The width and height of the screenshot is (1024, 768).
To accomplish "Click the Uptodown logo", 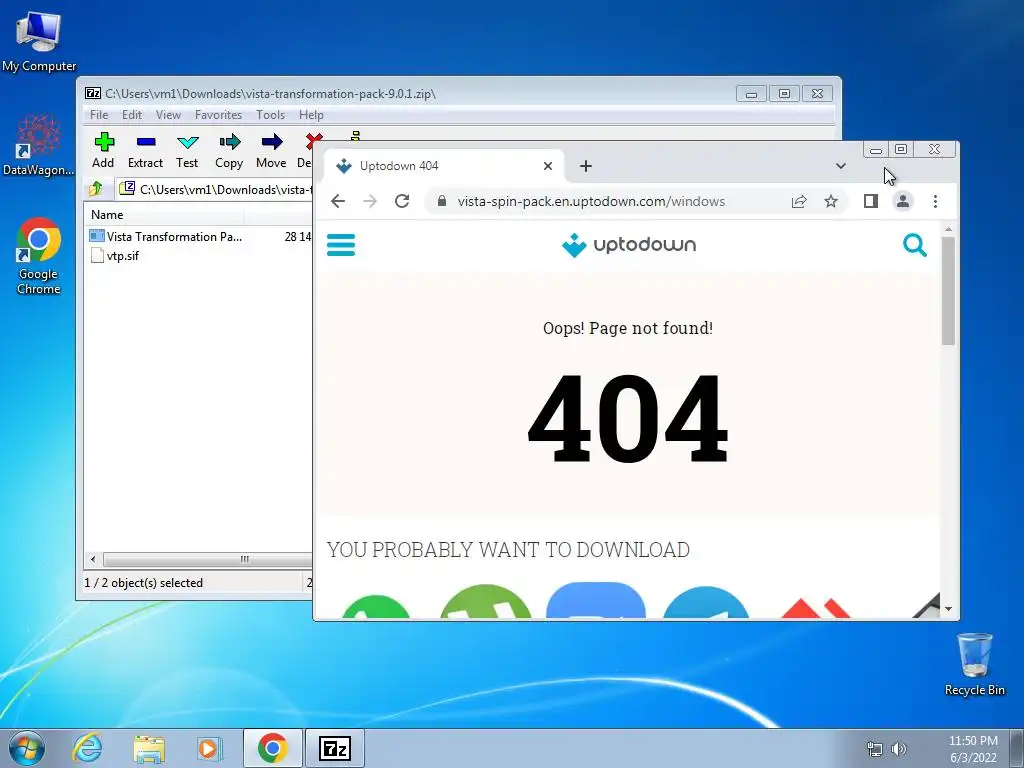I will pyautogui.click(x=628, y=245).
